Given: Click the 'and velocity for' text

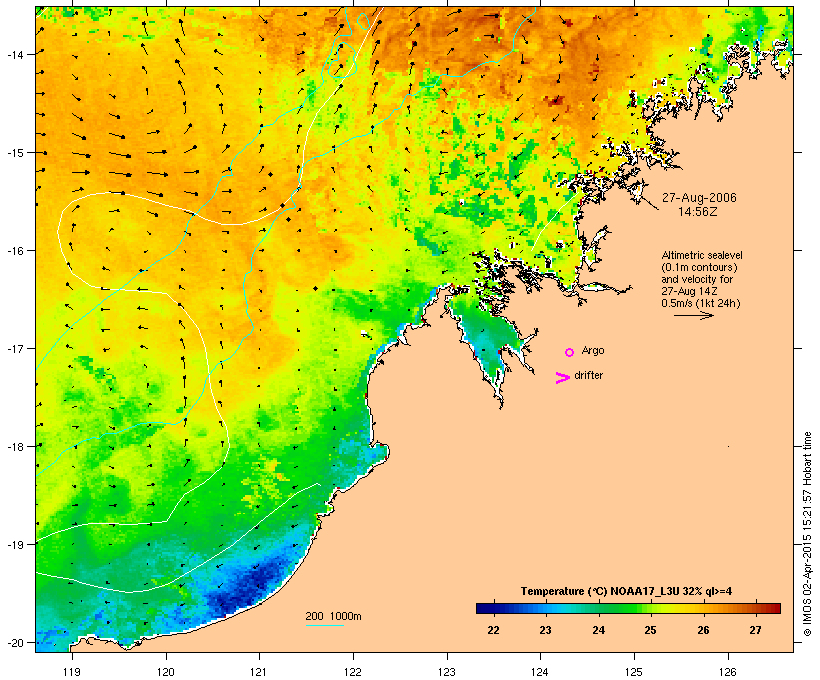Looking at the screenshot, I should click(x=697, y=279).
